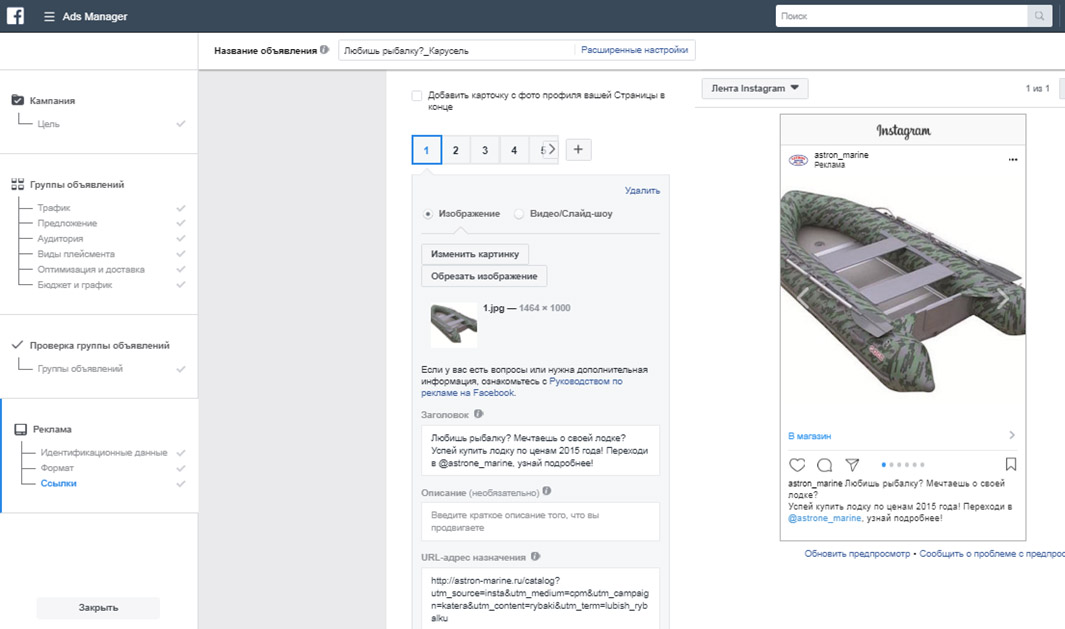The image size is (1065, 629).
Task: Open Группы объявлений under Проверка section
Action: pos(80,369)
